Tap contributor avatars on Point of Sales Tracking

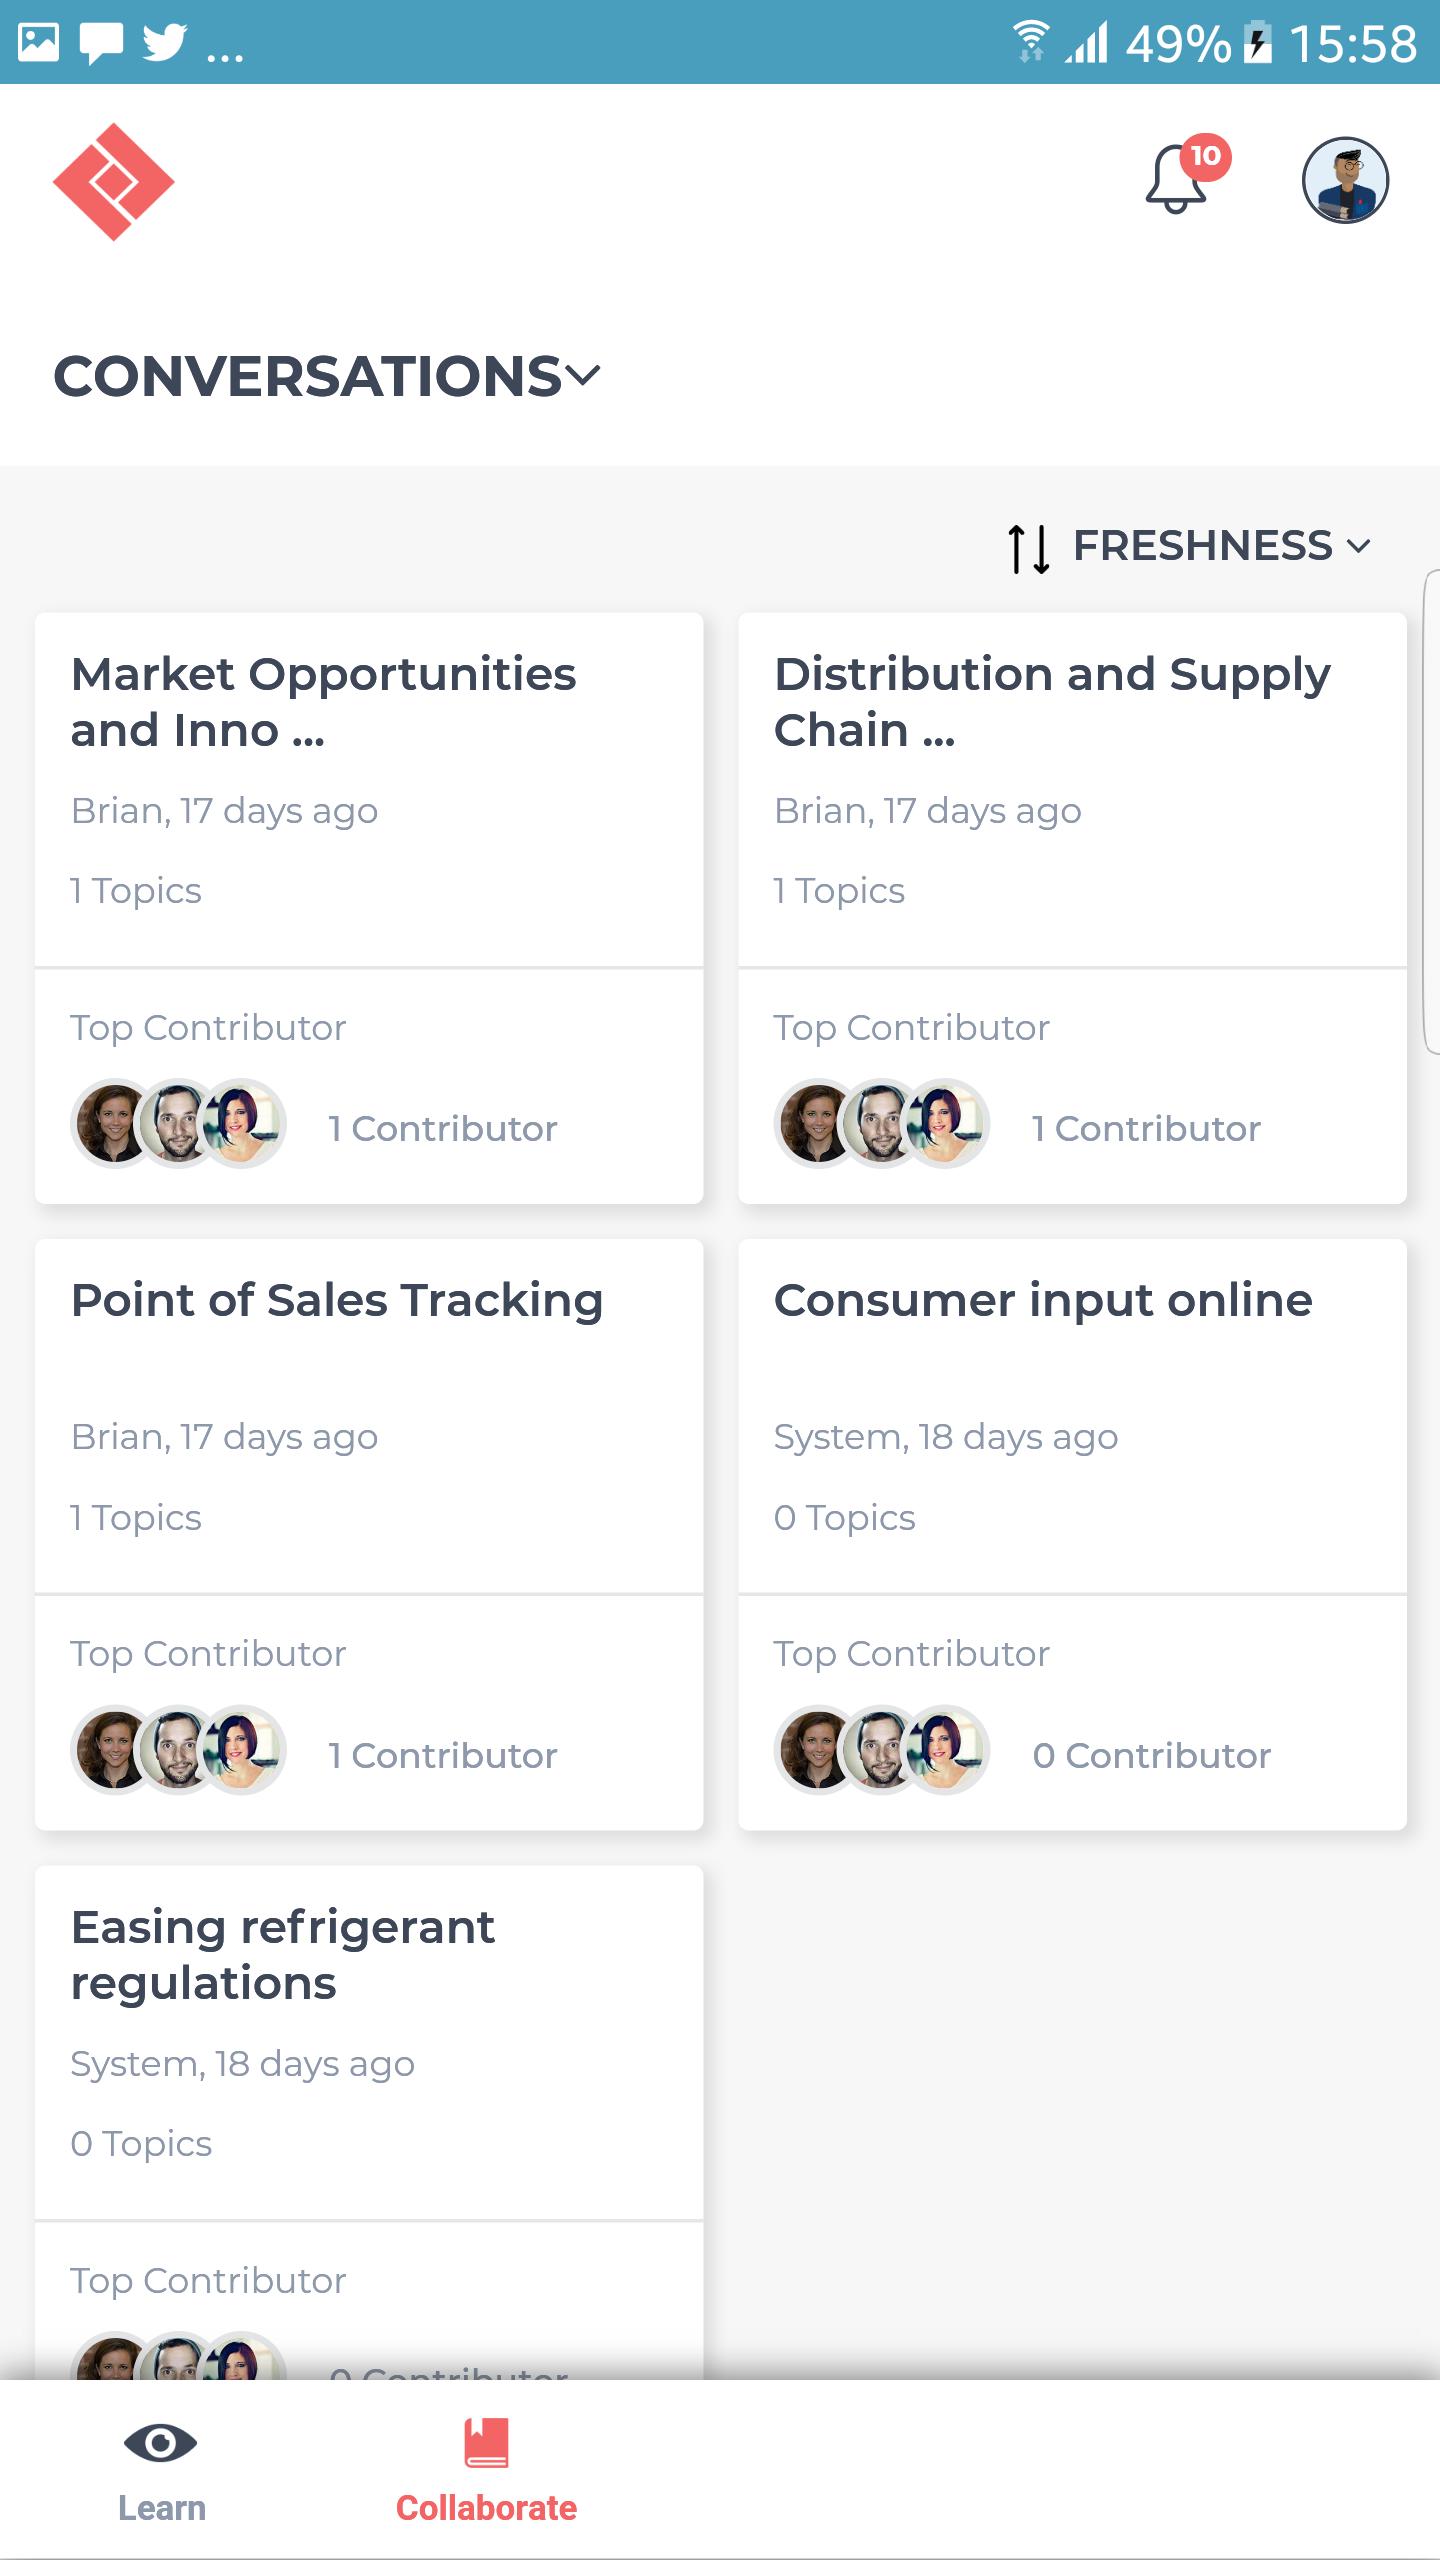click(179, 1749)
